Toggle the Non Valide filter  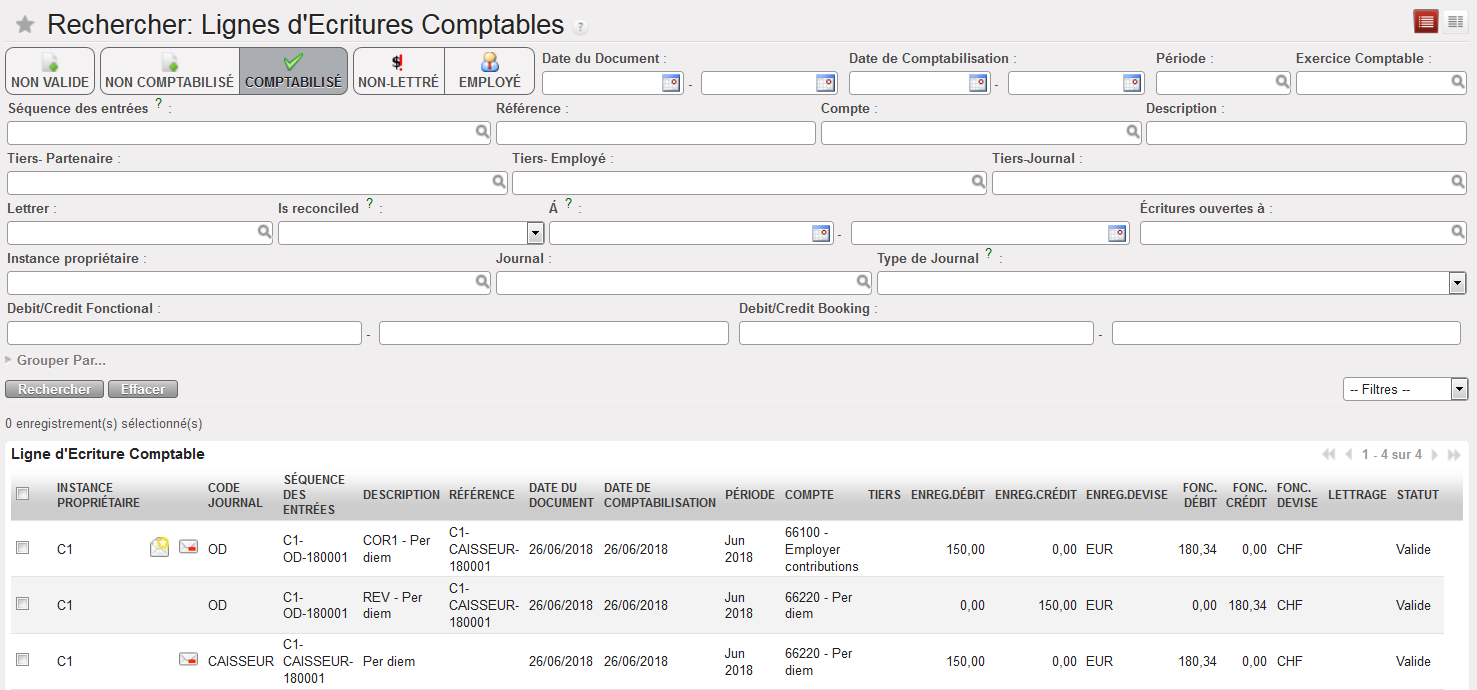click(x=50, y=72)
